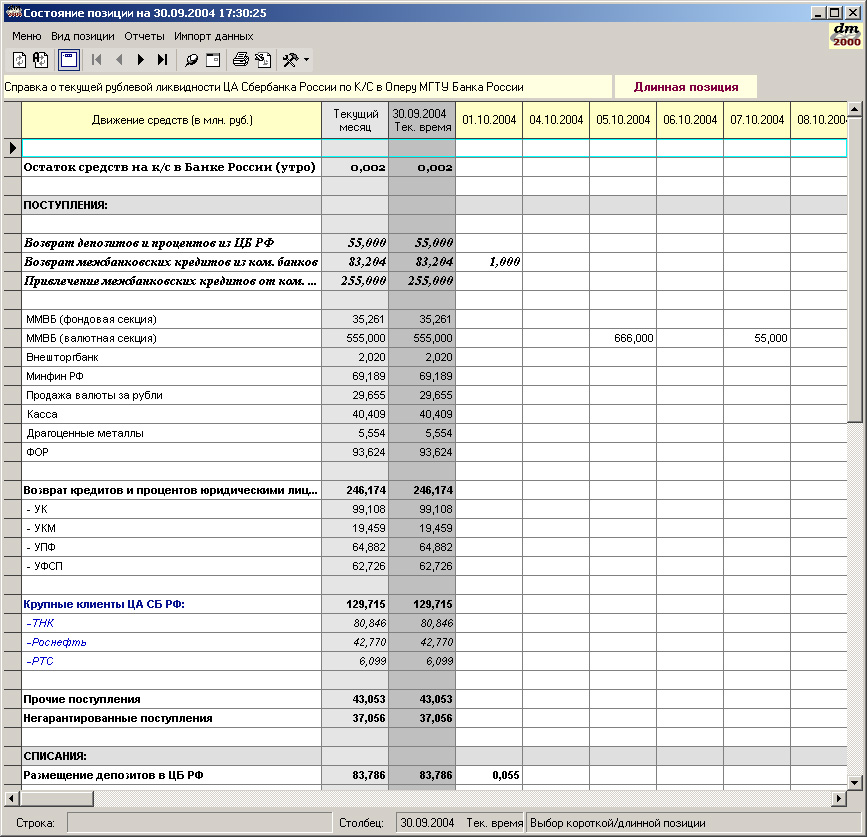The height and width of the screenshot is (837, 867).
Task: Open the Импорт данных menu
Action: (213, 36)
